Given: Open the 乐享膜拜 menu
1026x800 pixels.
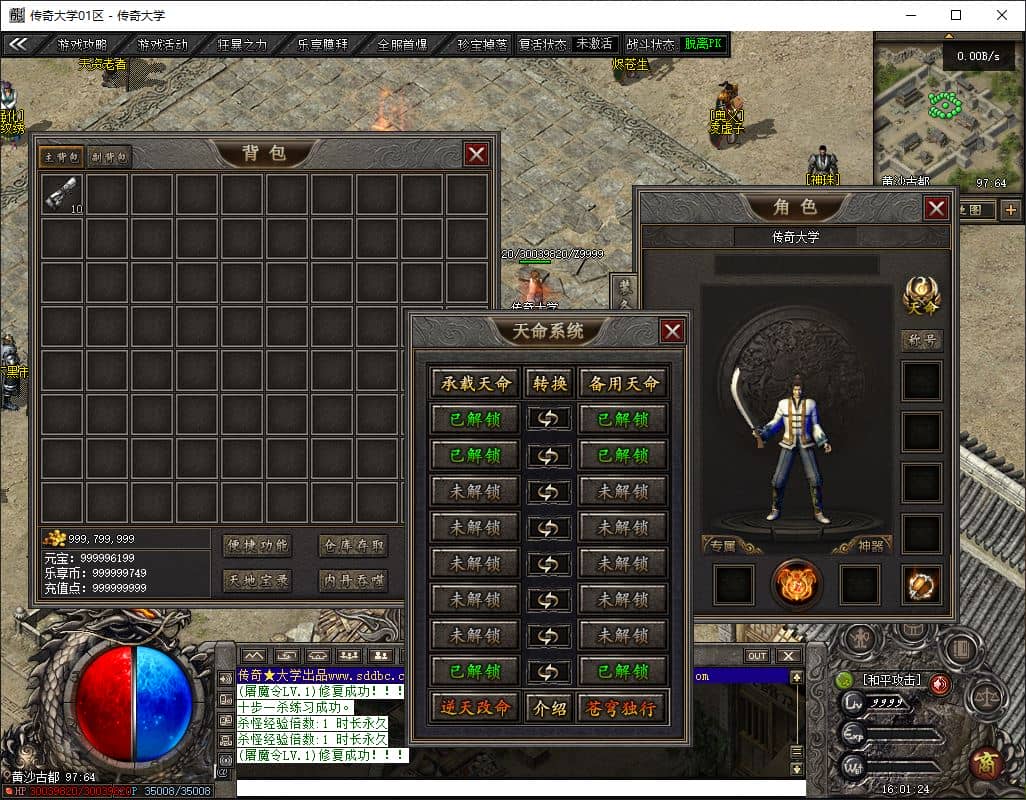Looking at the screenshot, I should pyautogui.click(x=322, y=44).
